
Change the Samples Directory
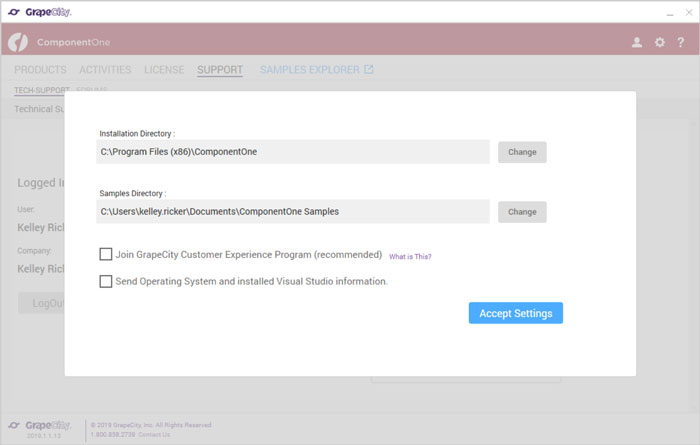tap(522, 212)
